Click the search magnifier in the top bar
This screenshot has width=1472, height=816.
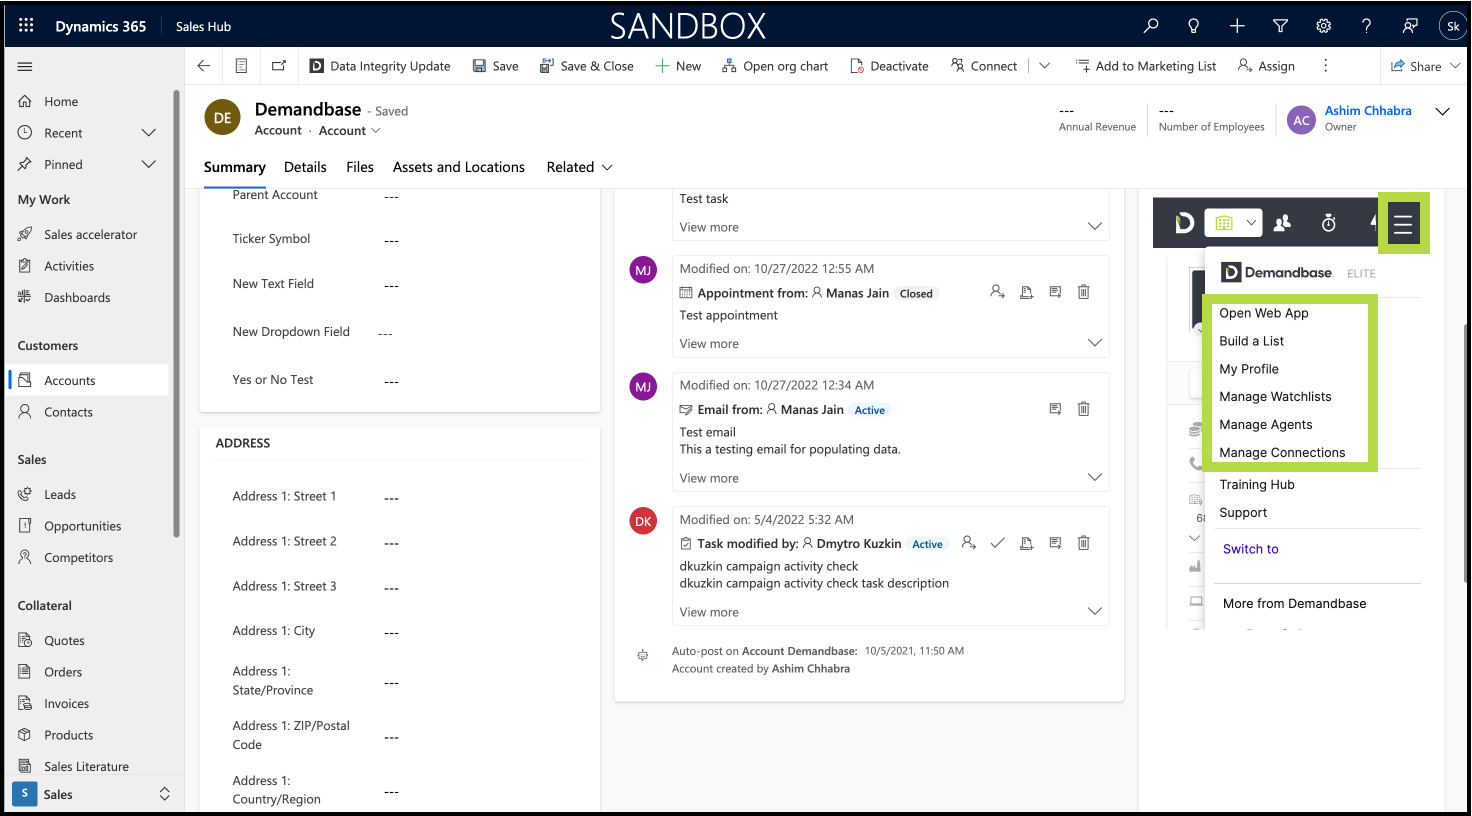1151,26
